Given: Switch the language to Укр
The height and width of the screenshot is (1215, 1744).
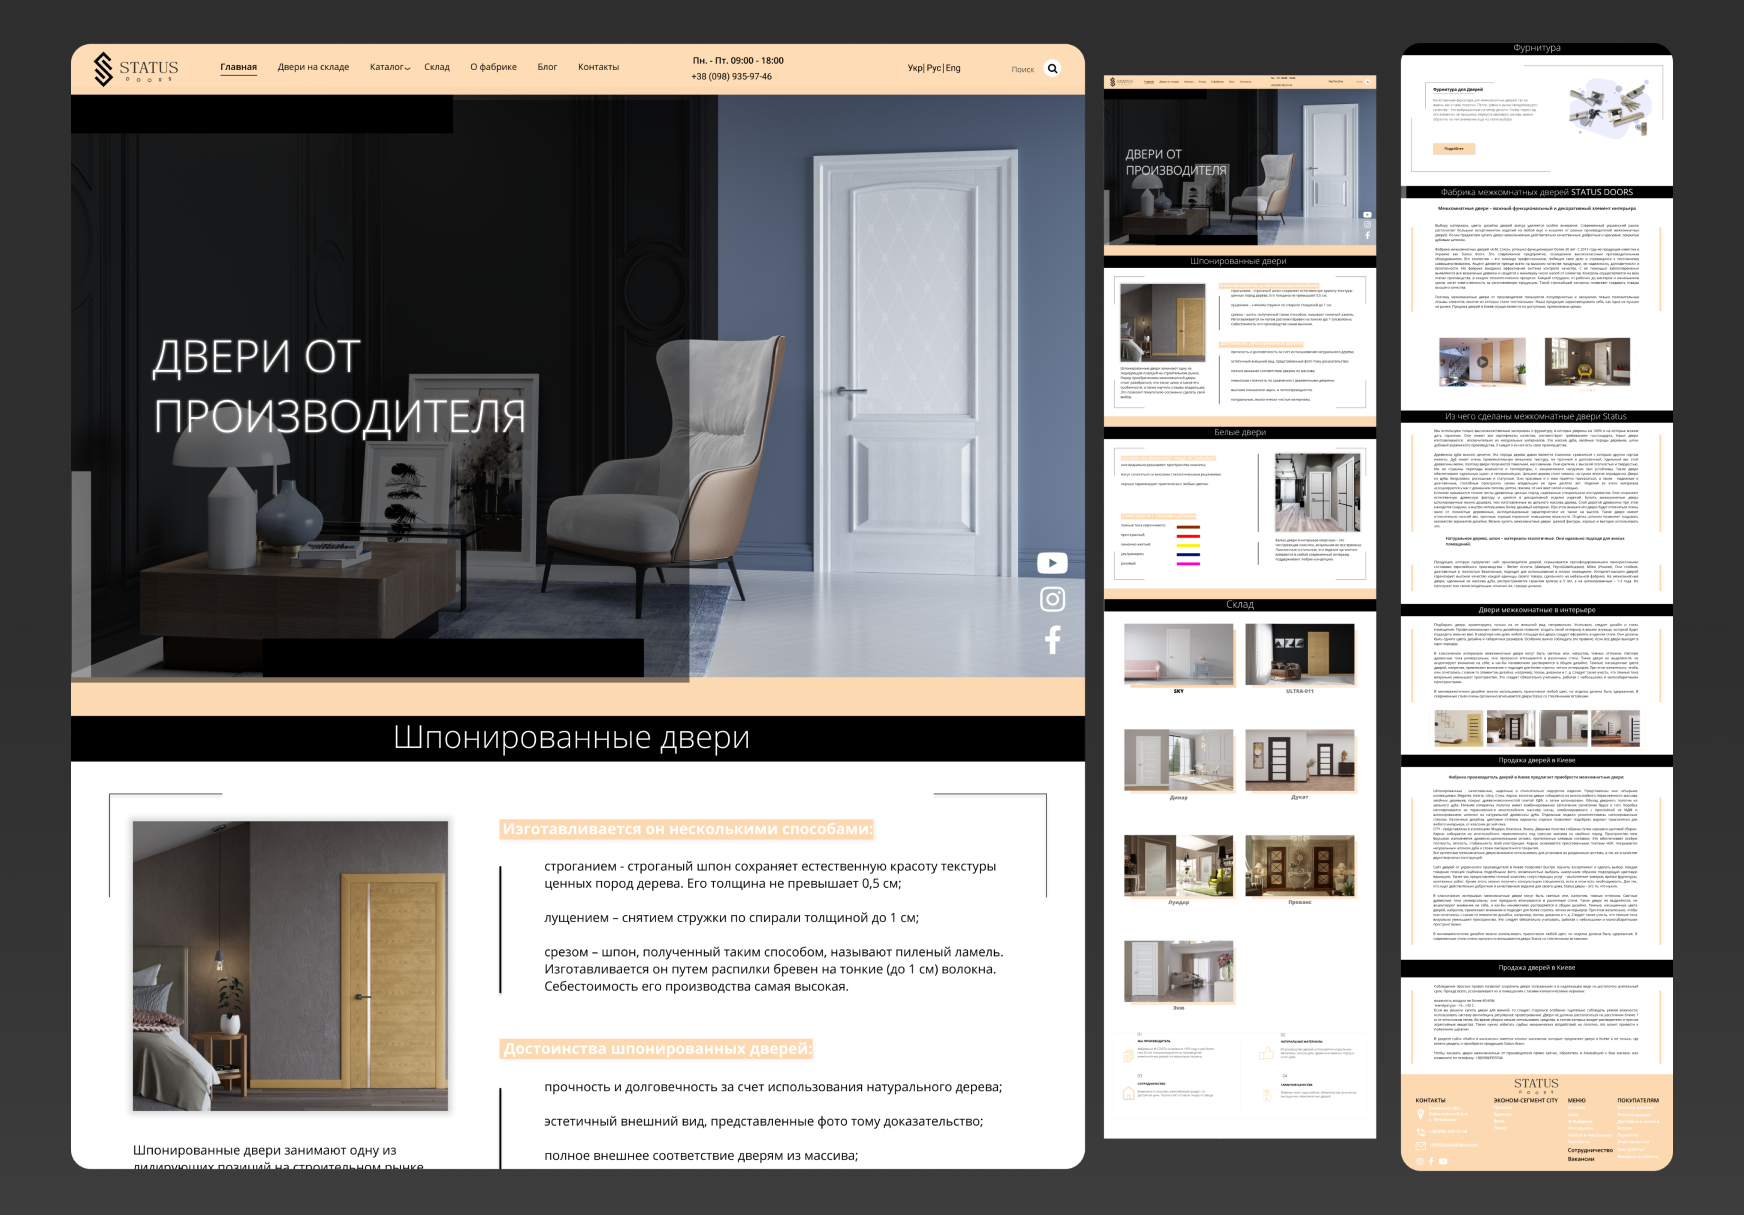Looking at the screenshot, I should tap(915, 68).
